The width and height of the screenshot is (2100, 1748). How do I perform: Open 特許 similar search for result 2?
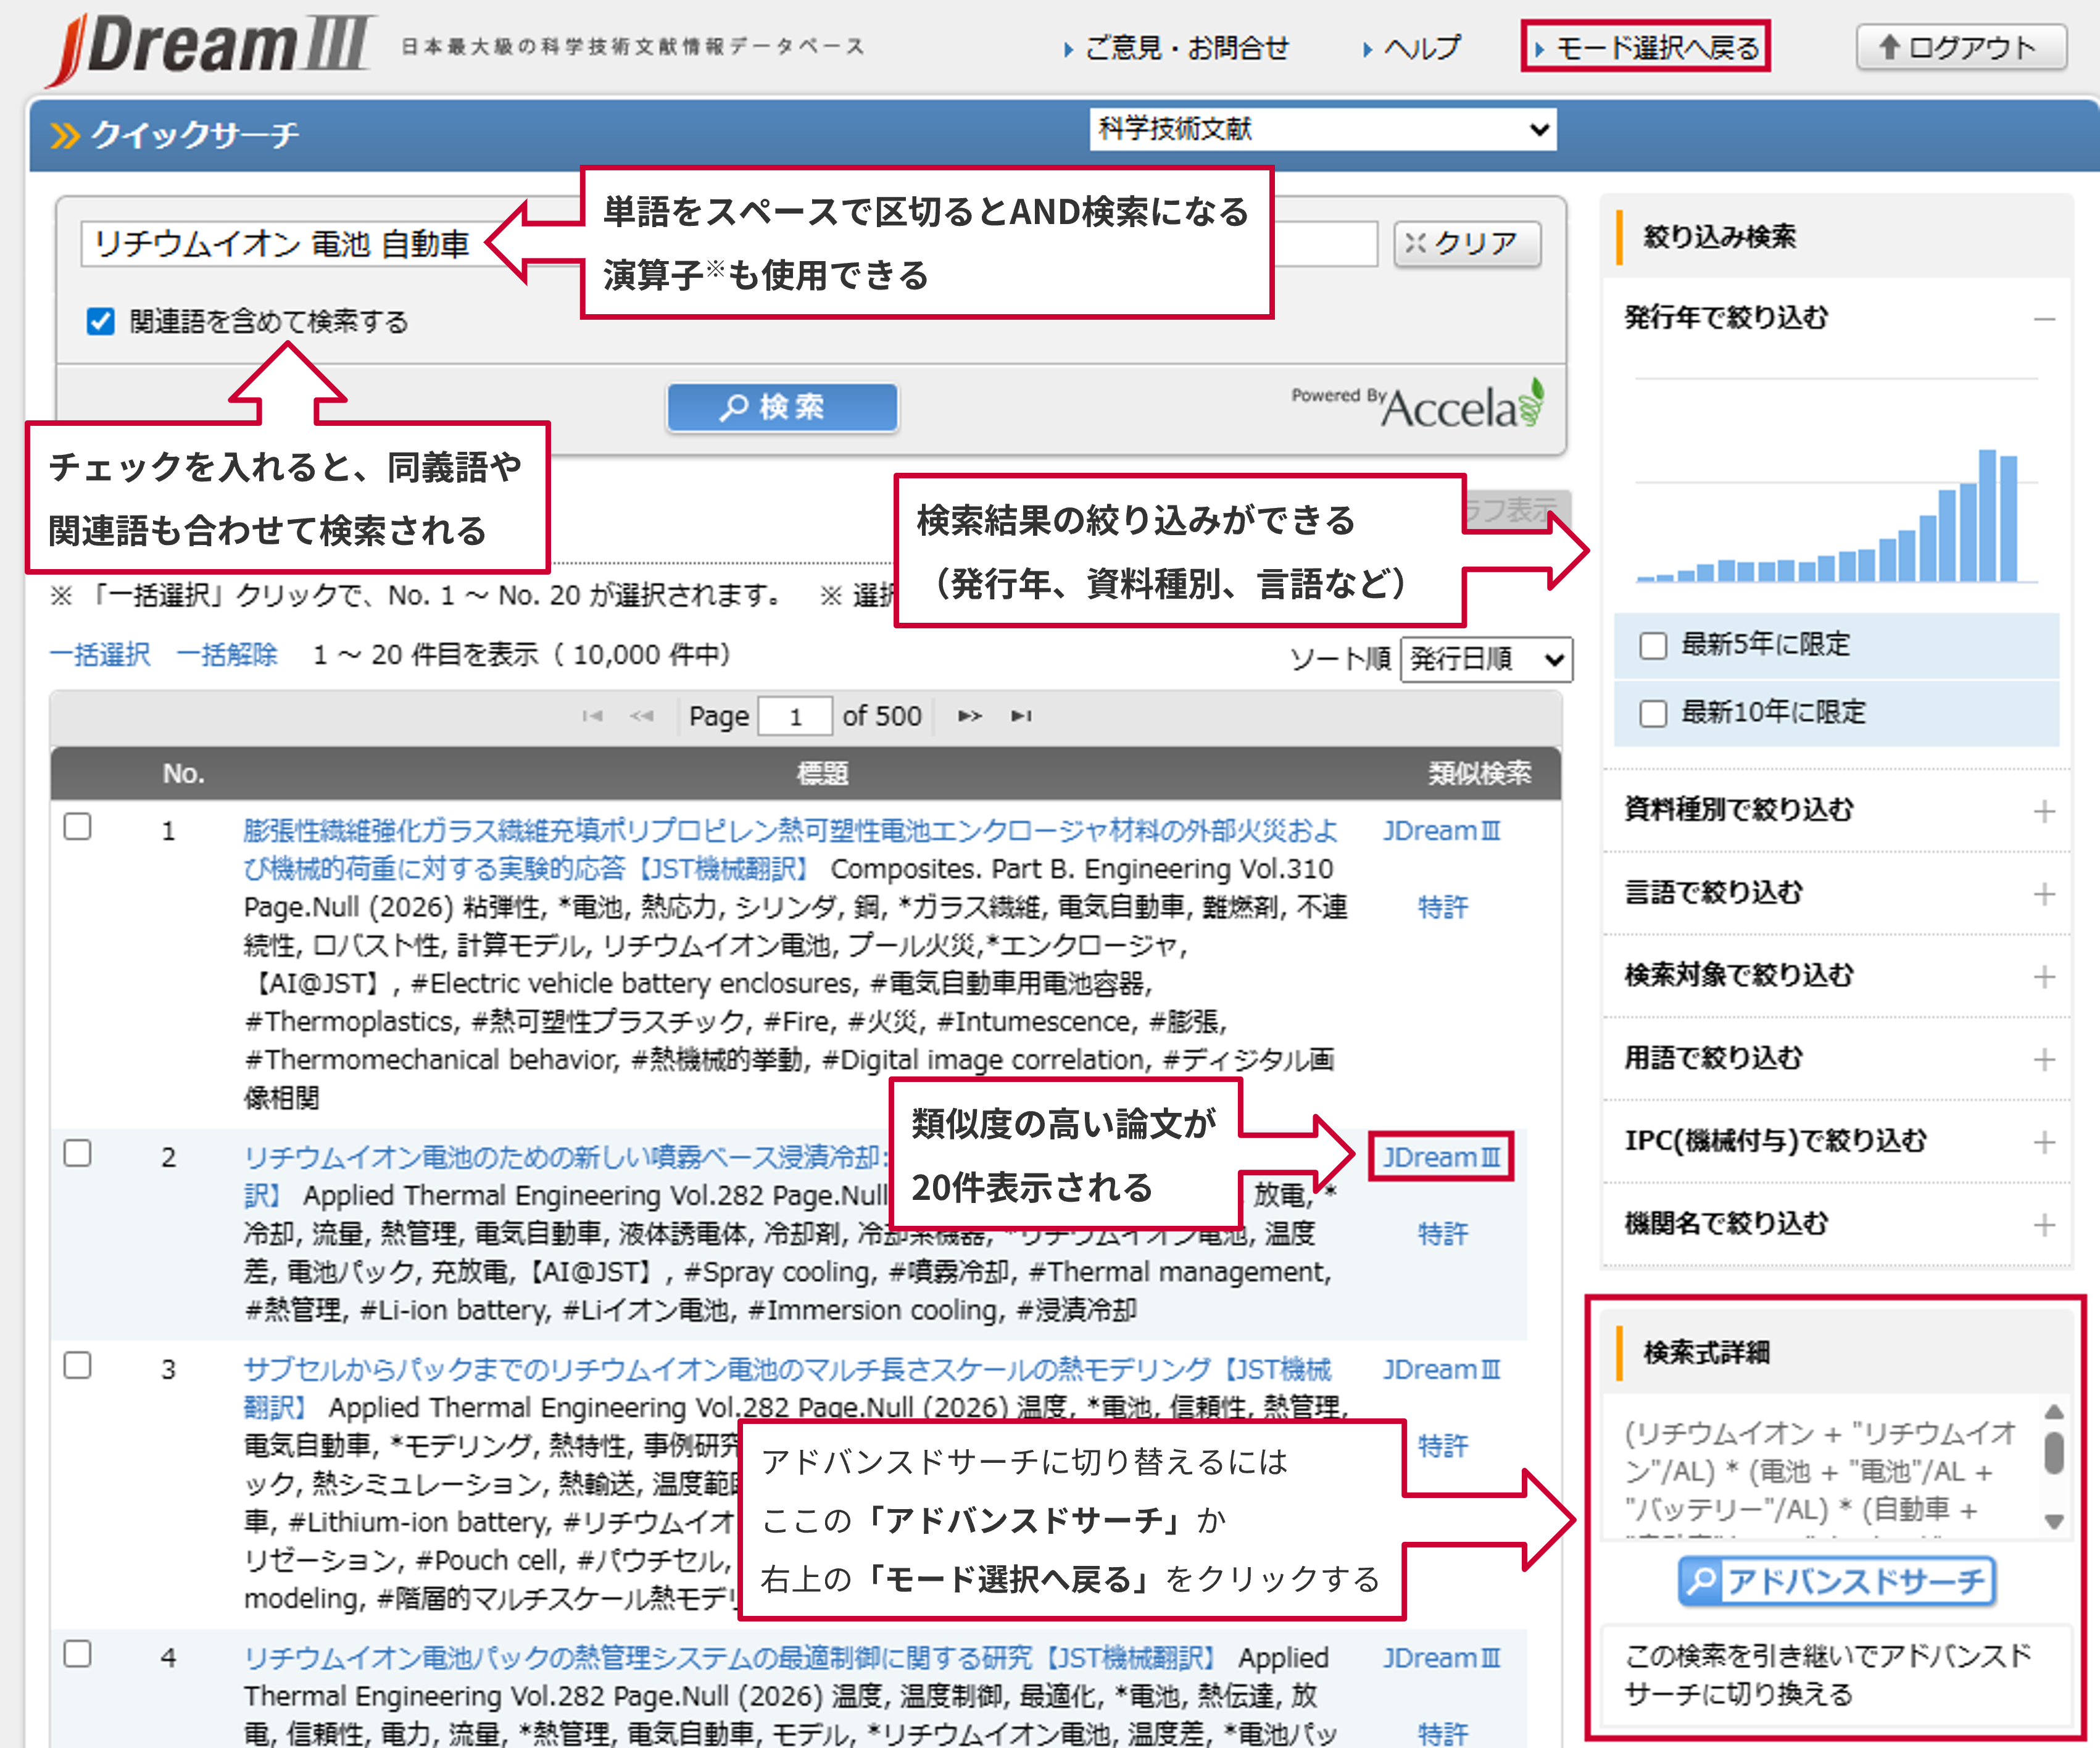[1443, 1234]
